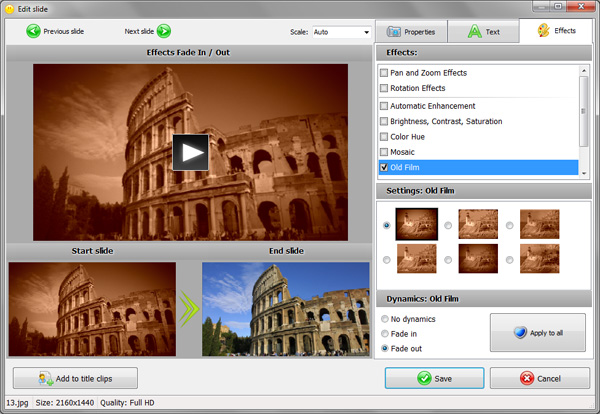Image resolution: width=600 pixels, height=414 pixels.
Task: Click the Next slide green arrow icon
Action: pos(164,31)
